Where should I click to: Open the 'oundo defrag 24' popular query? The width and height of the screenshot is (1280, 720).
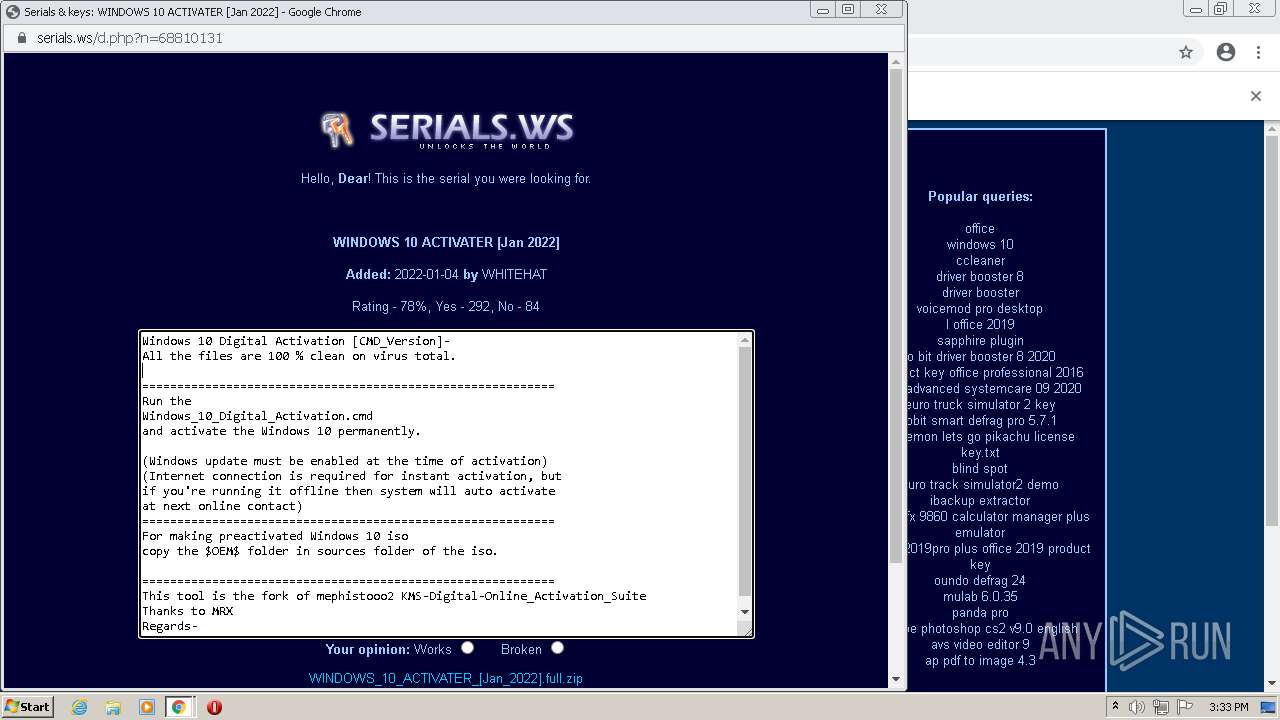coord(980,580)
